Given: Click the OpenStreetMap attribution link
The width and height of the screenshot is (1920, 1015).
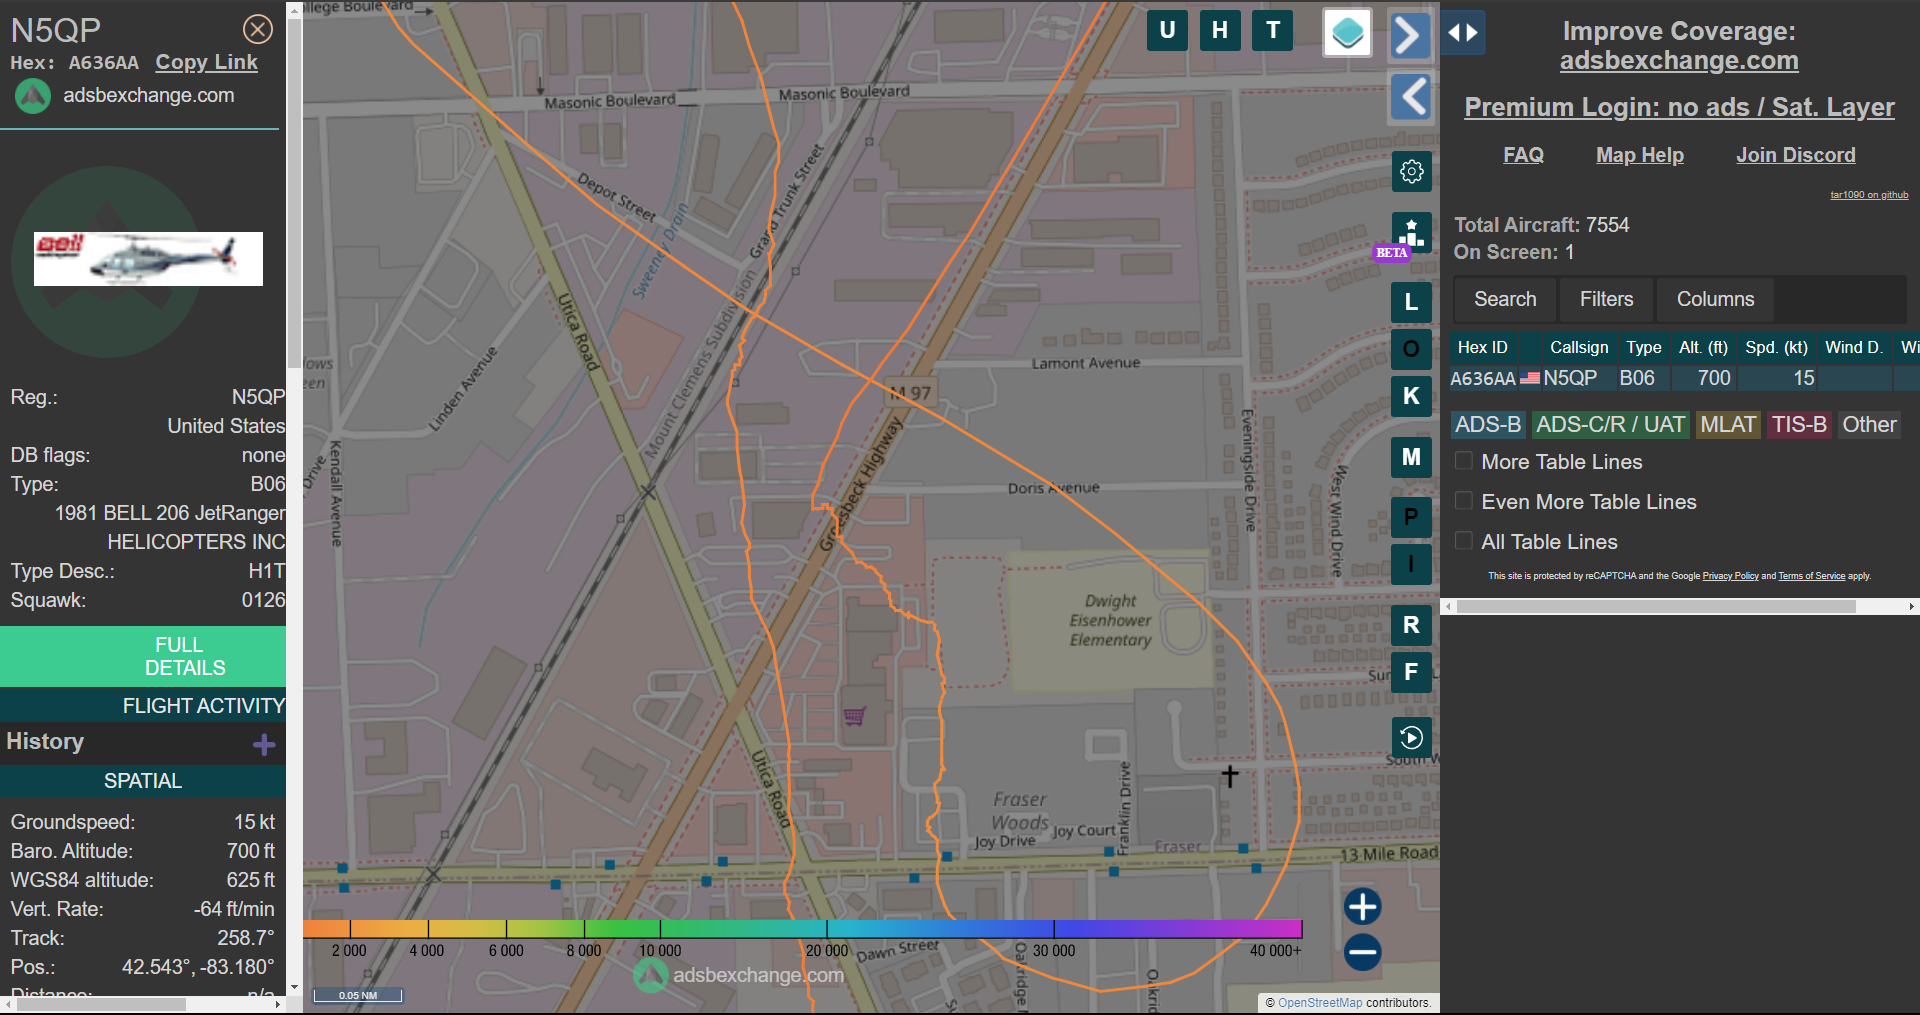Looking at the screenshot, I should tap(1320, 1003).
